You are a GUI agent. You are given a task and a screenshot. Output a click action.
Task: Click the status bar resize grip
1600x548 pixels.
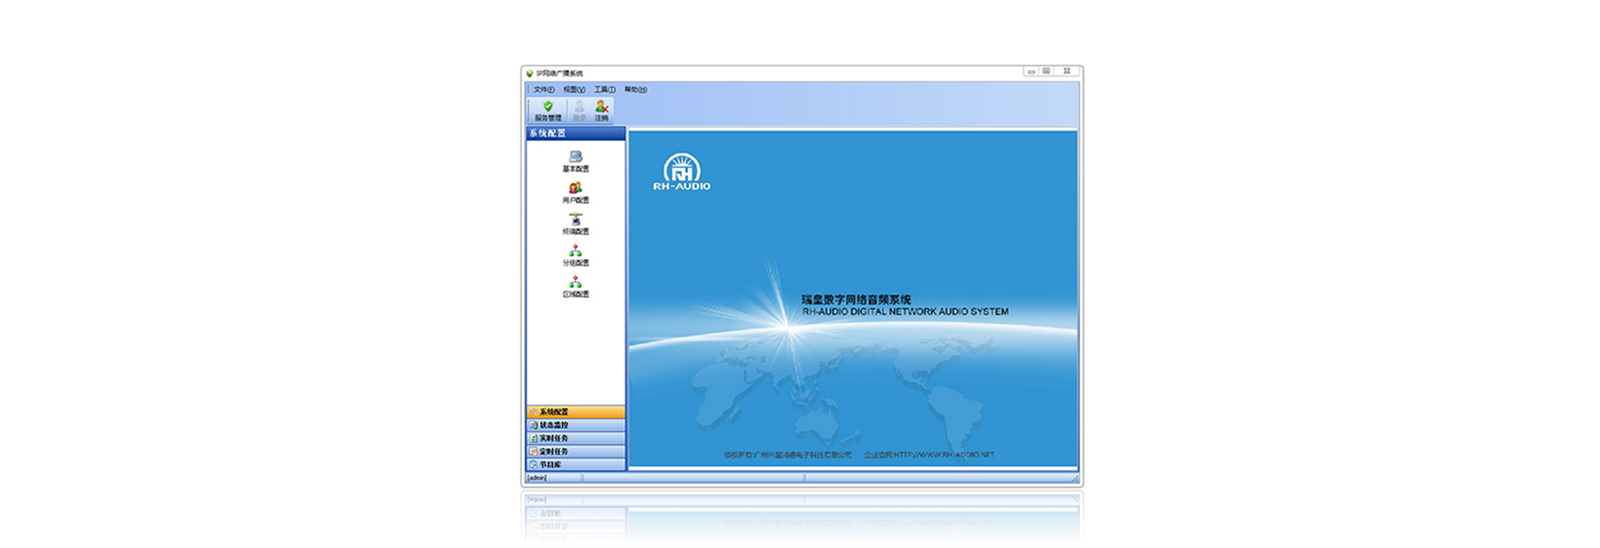coord(1075,479)
